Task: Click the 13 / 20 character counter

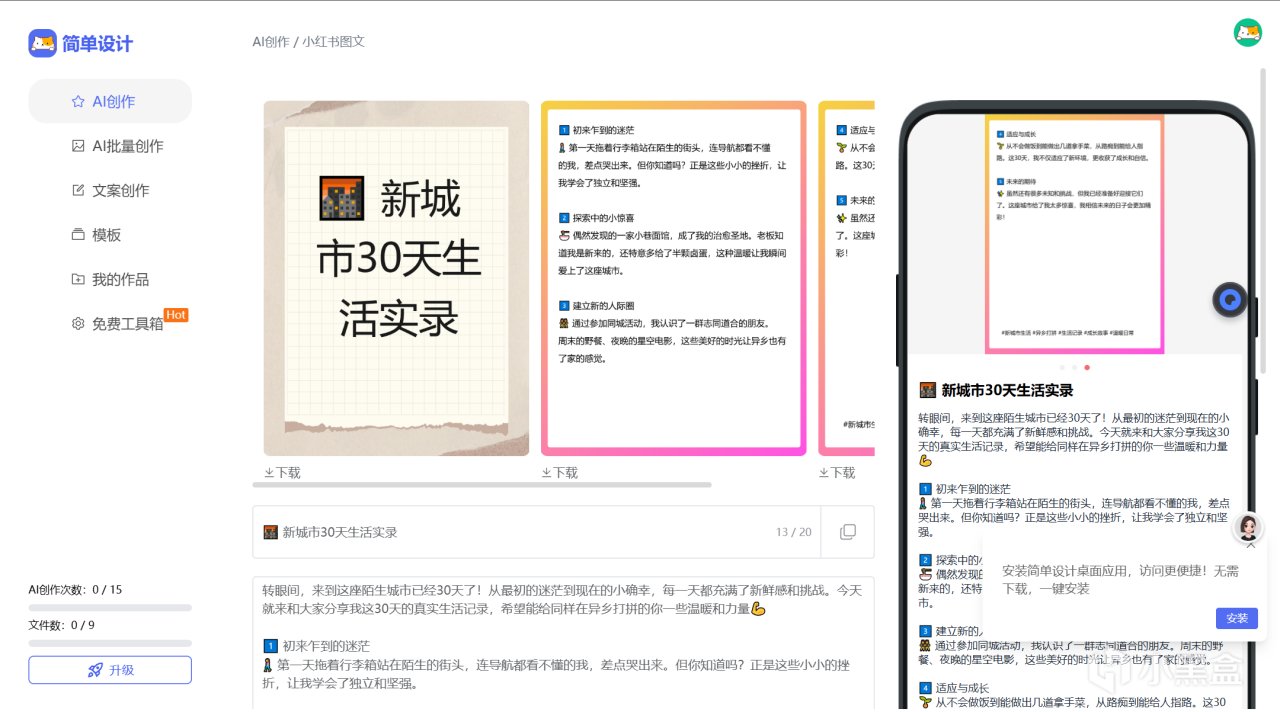Action: (794, 532)
